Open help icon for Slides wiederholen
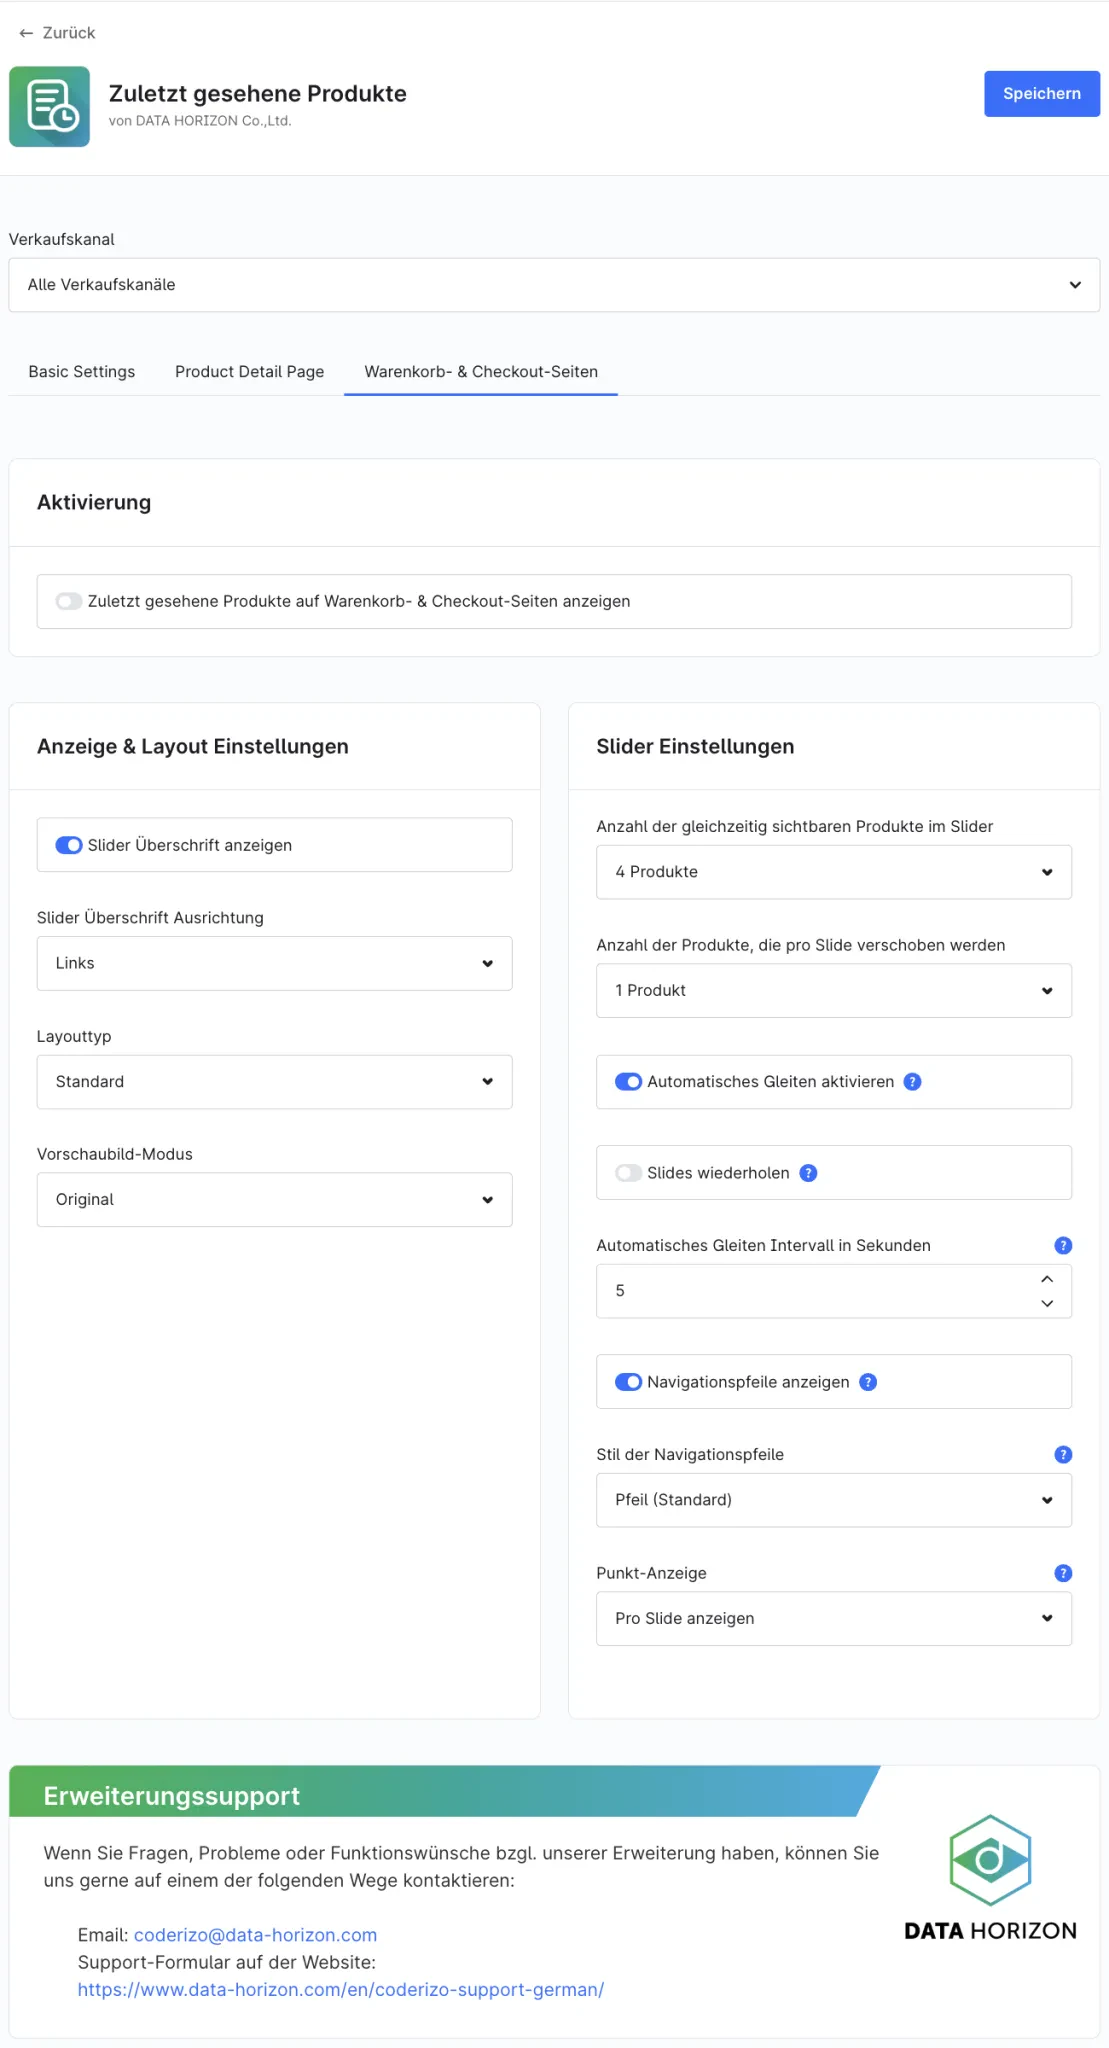Screen dimensions: 1109x2048 click(x=808, y=1173)
